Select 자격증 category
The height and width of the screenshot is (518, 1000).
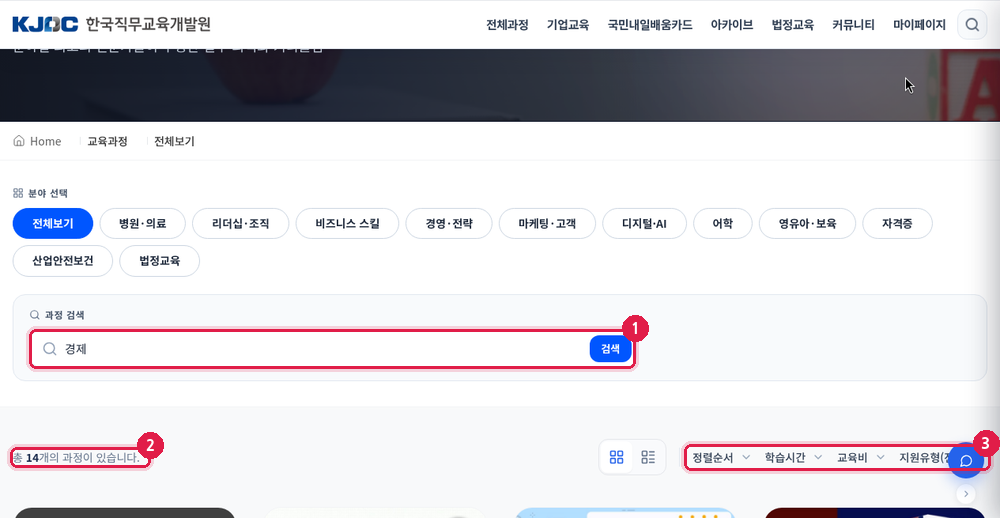897,223
